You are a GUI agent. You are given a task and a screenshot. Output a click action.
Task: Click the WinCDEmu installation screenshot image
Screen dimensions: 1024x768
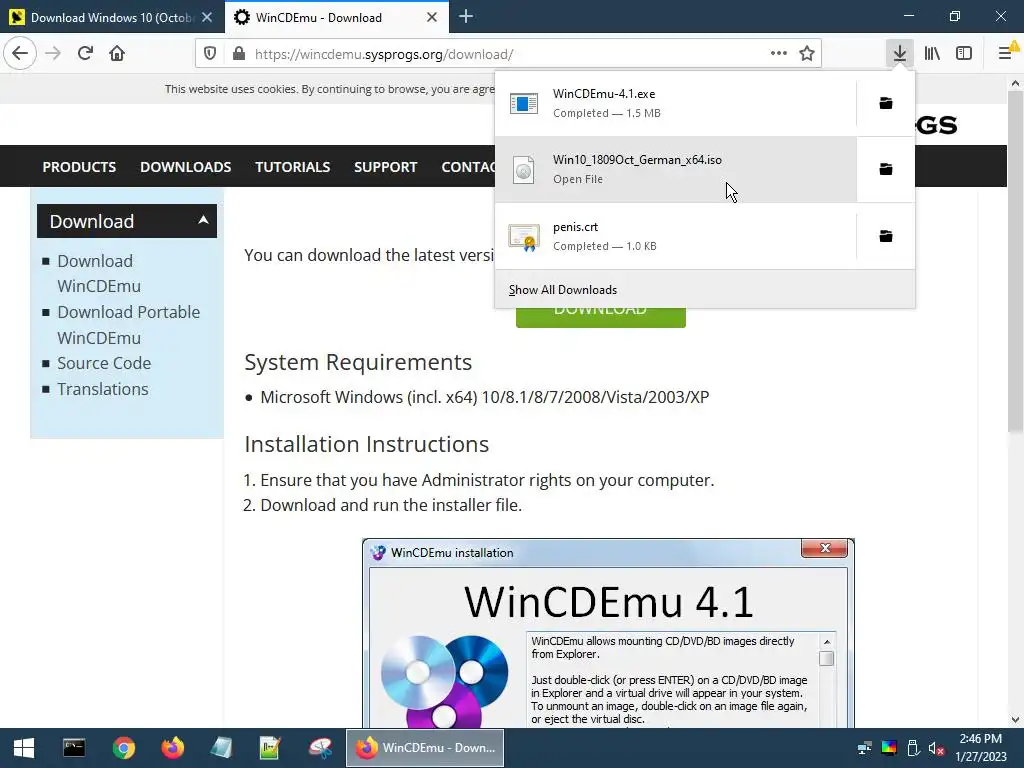point(608,633)
